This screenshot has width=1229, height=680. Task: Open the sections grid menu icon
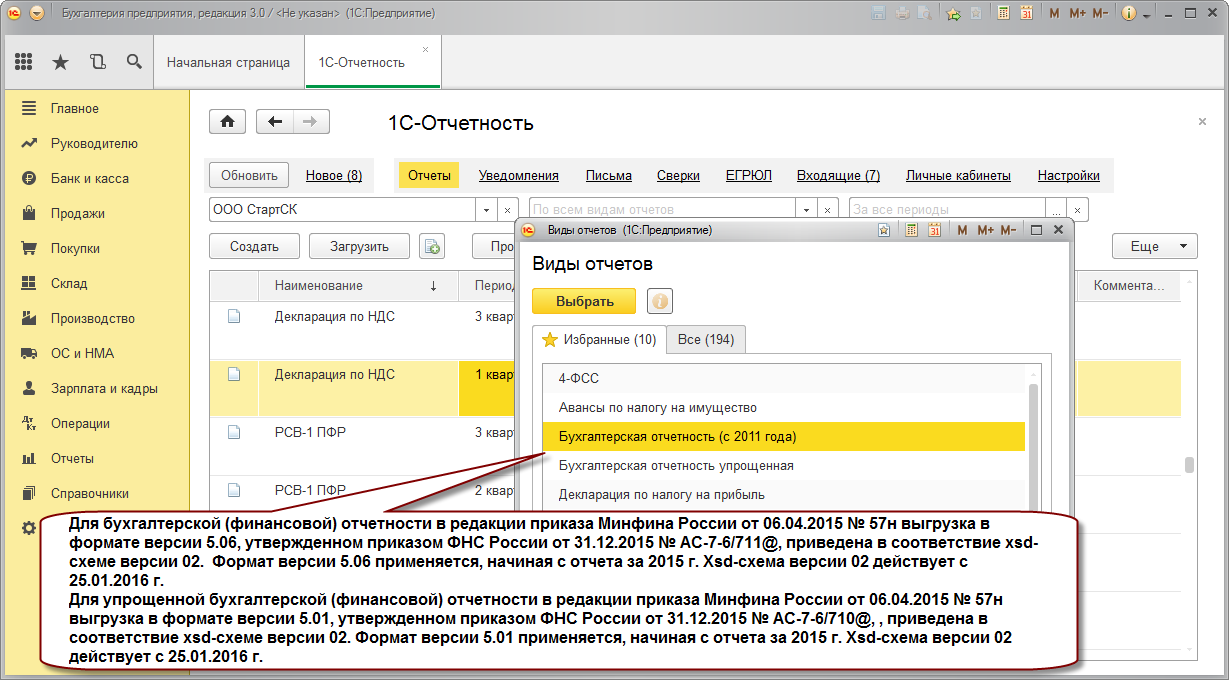[24, 62]
